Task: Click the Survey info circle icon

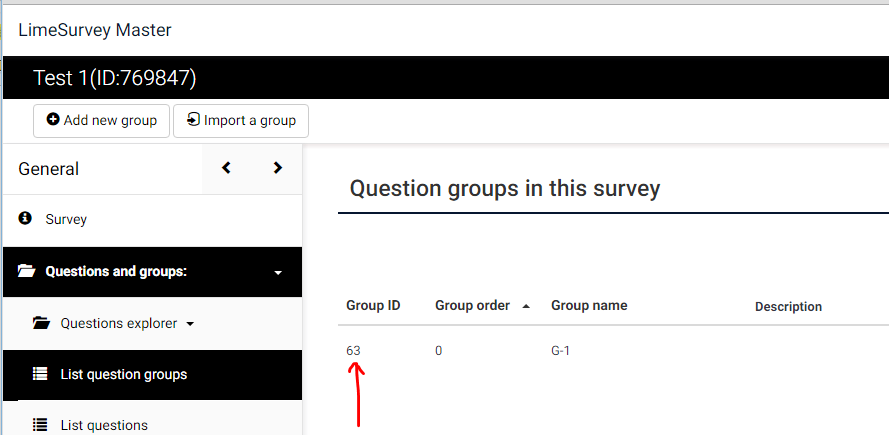Action: coord(25,218)
